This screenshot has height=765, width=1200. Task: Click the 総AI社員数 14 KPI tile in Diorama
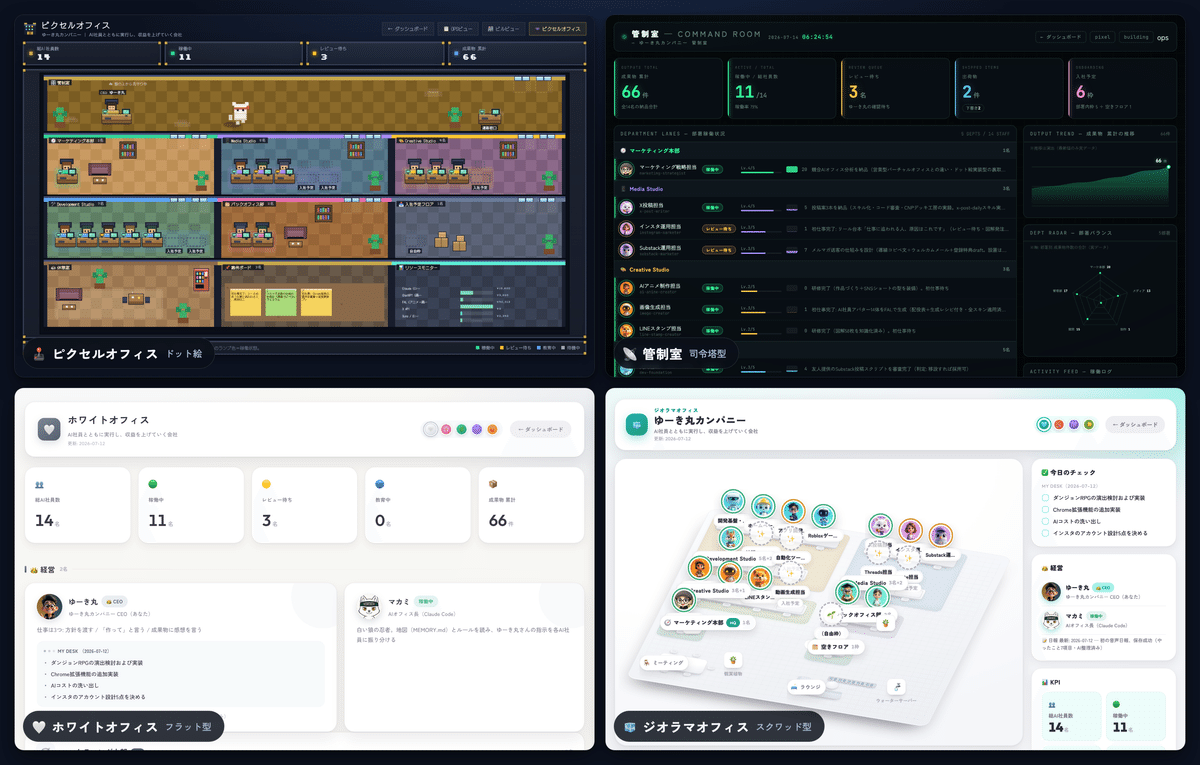1071,716
